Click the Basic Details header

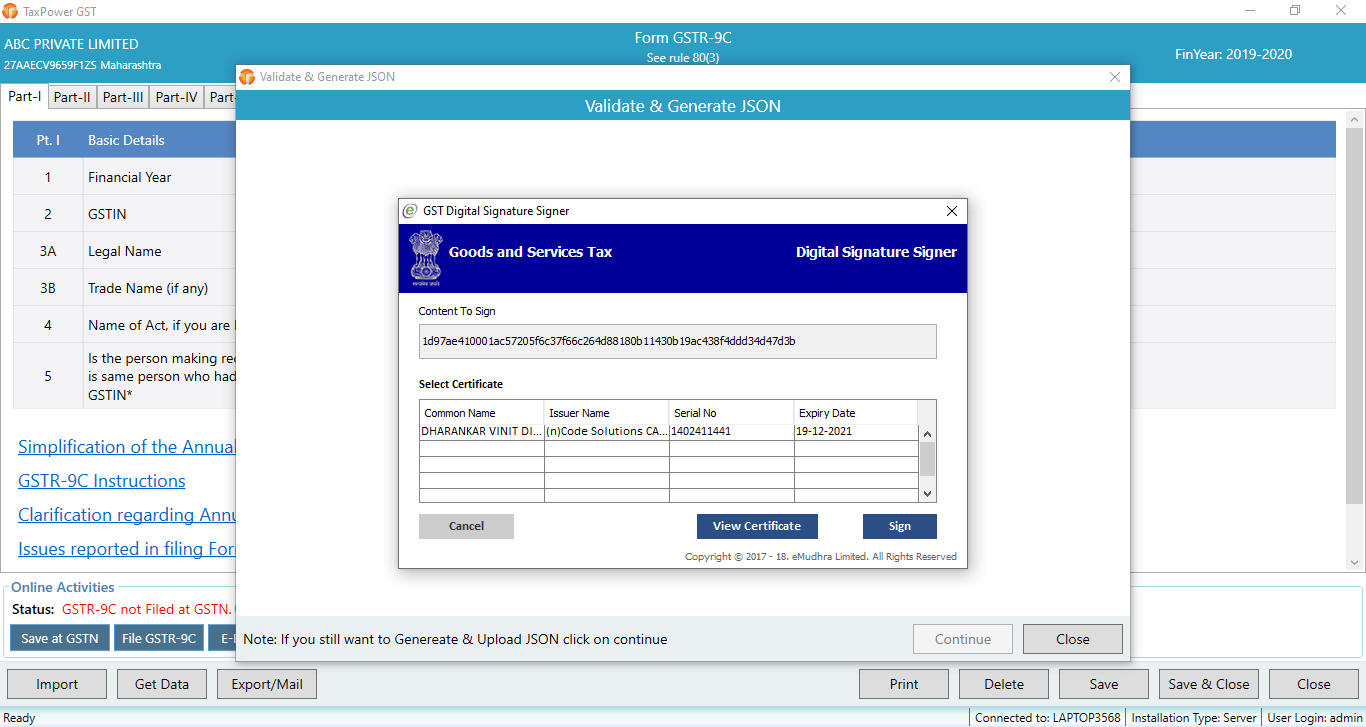pos(126,140)
